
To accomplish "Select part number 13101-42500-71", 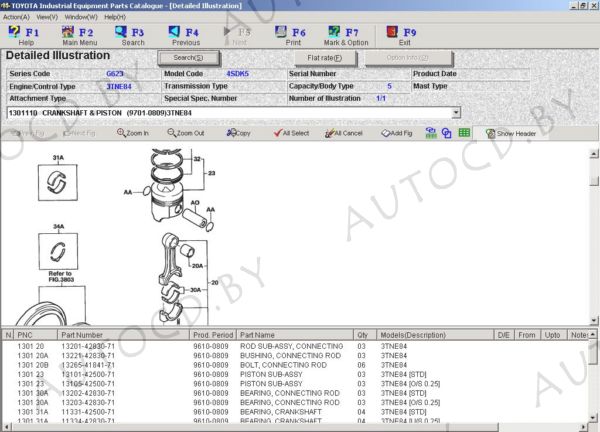I will click(88, 374).
